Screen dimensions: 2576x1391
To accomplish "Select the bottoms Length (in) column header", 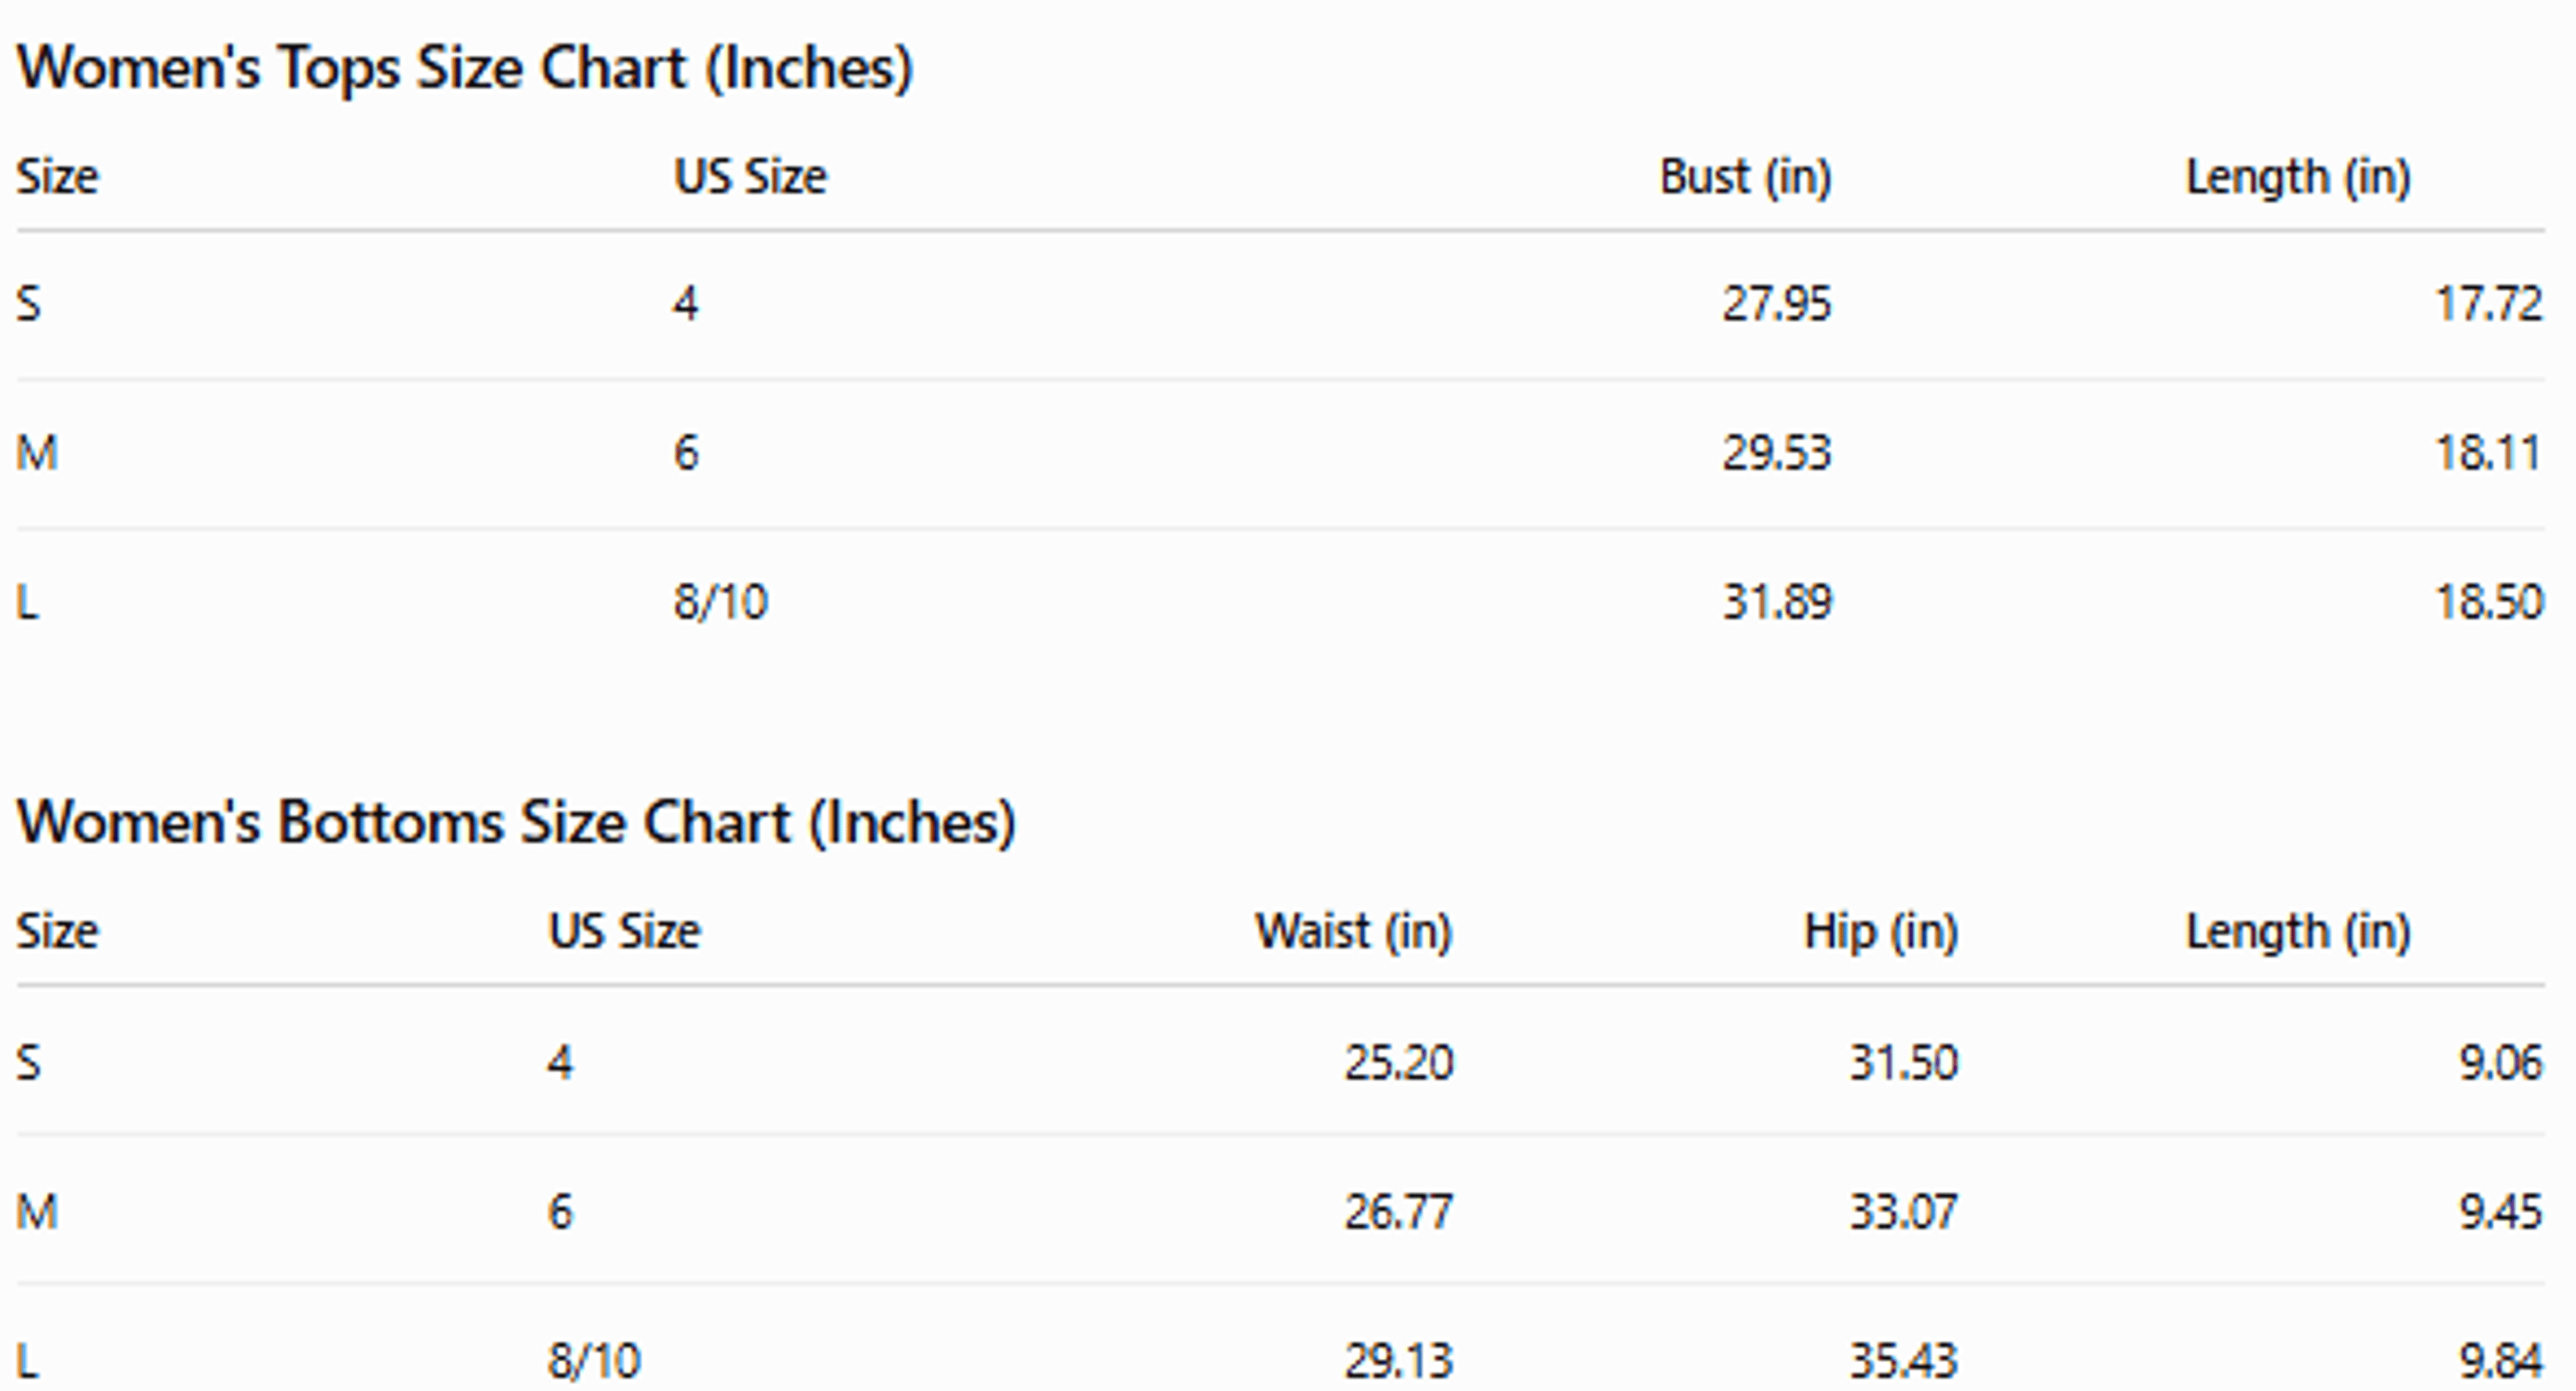I will click(x=2298, y=933).
